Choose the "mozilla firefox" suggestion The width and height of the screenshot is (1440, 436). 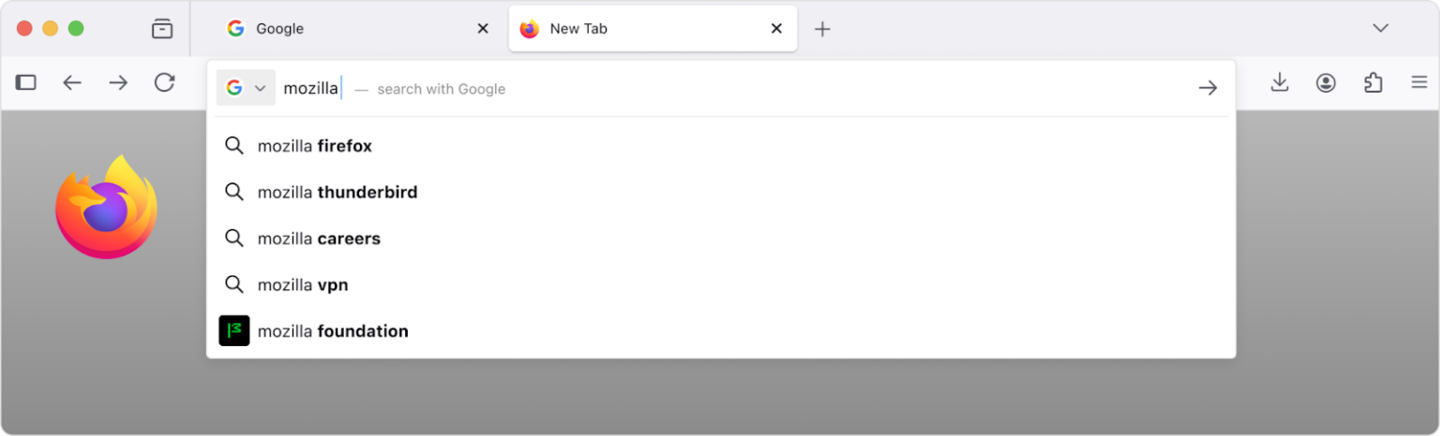click(315, 146)
